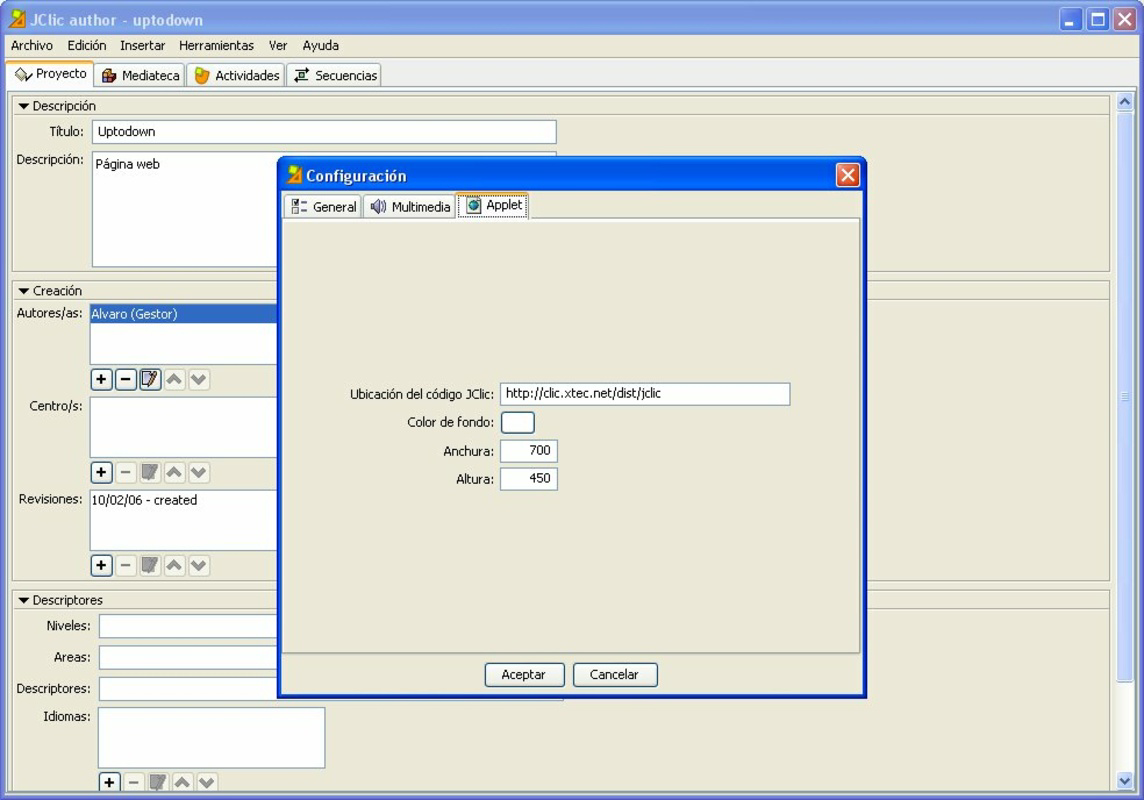Click the JClic code location field
Screen dimensions: 1144x800
point(645,394)
